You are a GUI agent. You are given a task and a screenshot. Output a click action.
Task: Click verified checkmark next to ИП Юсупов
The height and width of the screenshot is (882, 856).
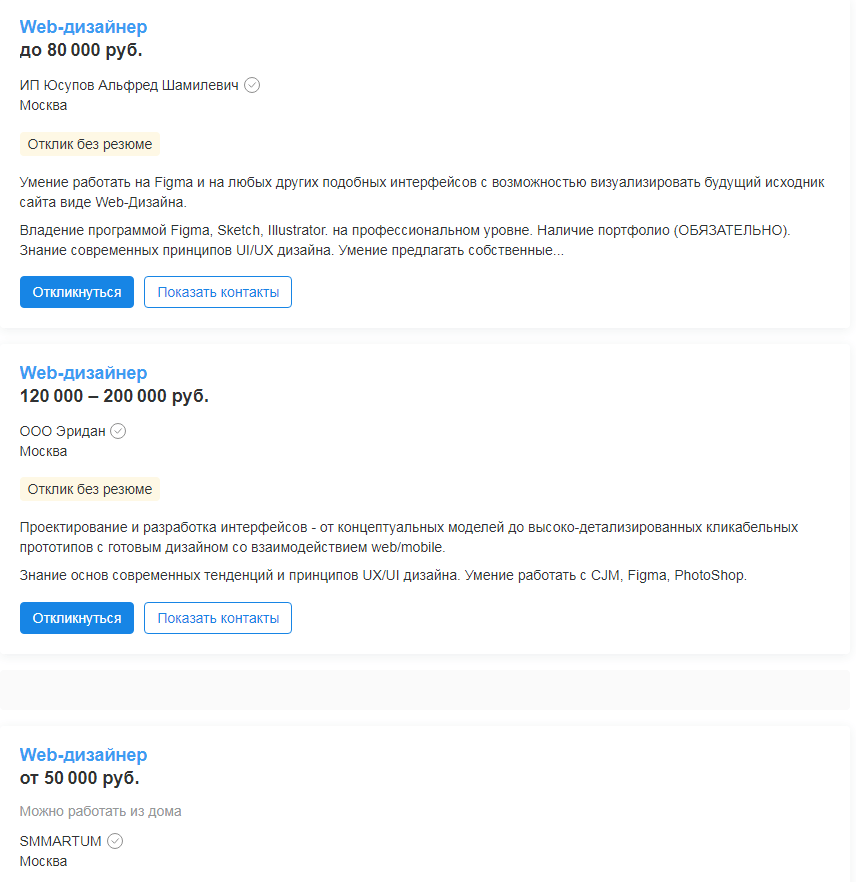(252, 86)
